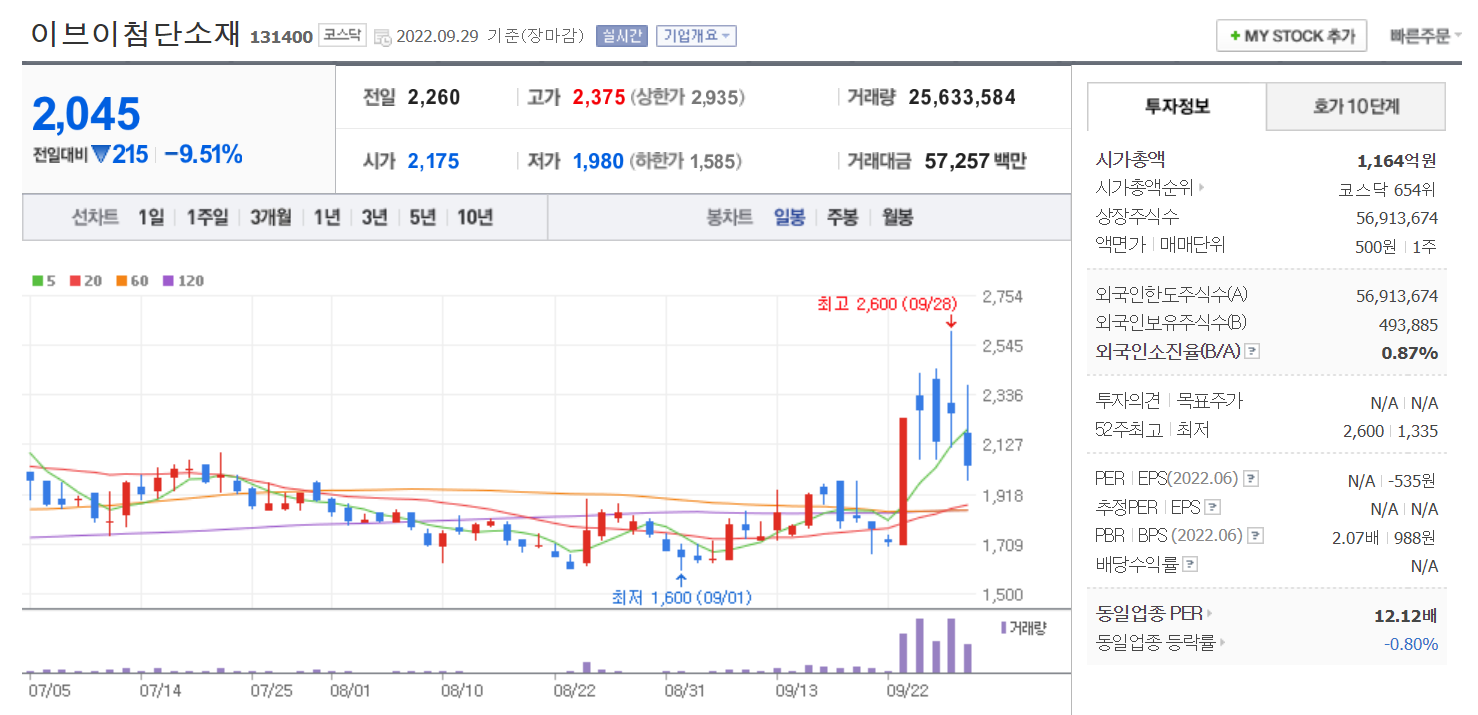Click the help icon beside 추정PER EPS
This screenshot has height=715, width=1478.
click(1213, 507)
